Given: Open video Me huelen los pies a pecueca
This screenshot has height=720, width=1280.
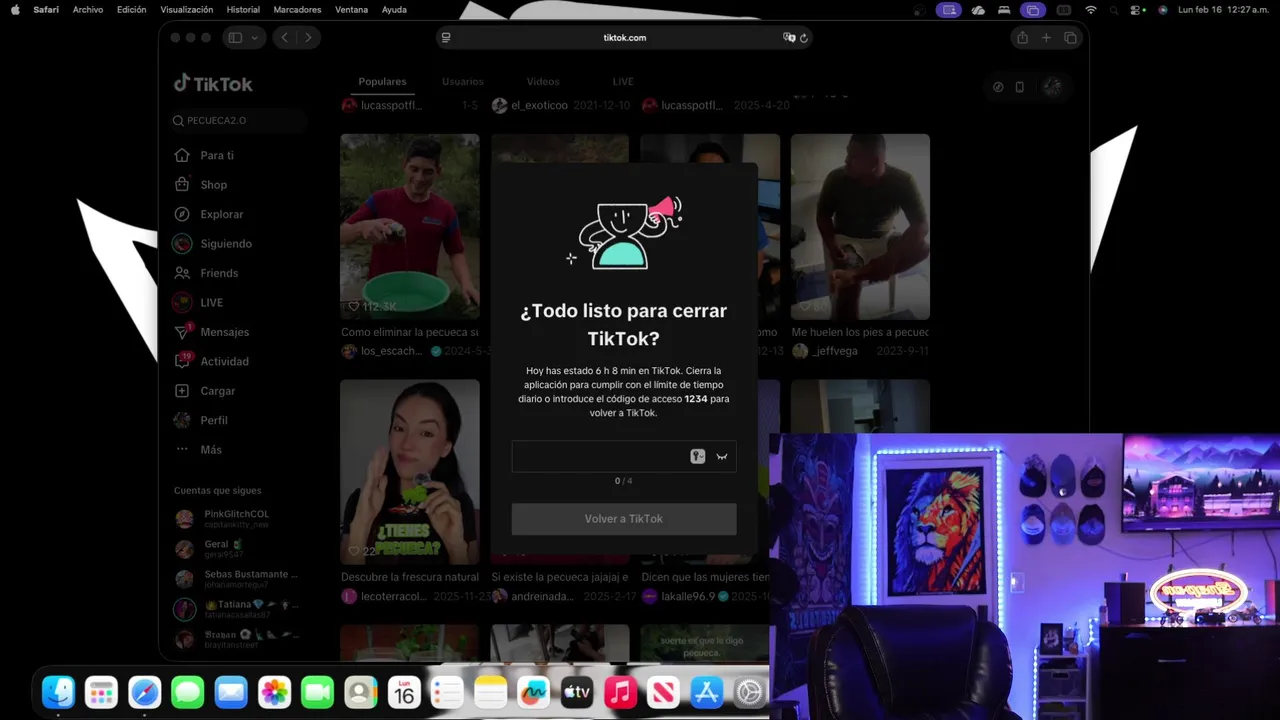Looking at the screenshot, I should pos(860,227).
